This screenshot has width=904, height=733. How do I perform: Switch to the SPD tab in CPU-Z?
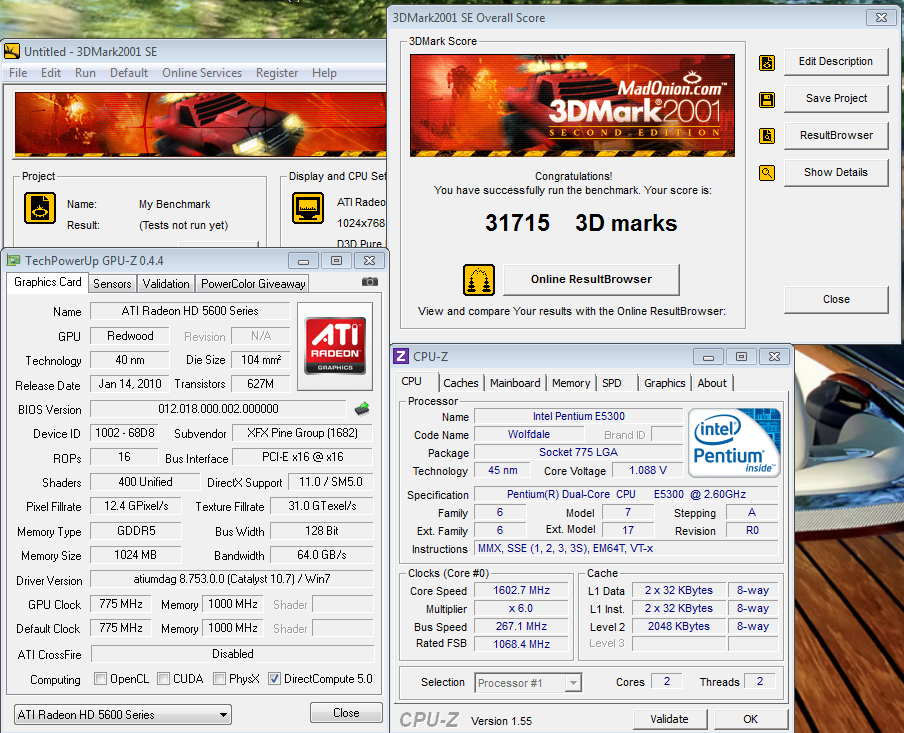(612, 383)
